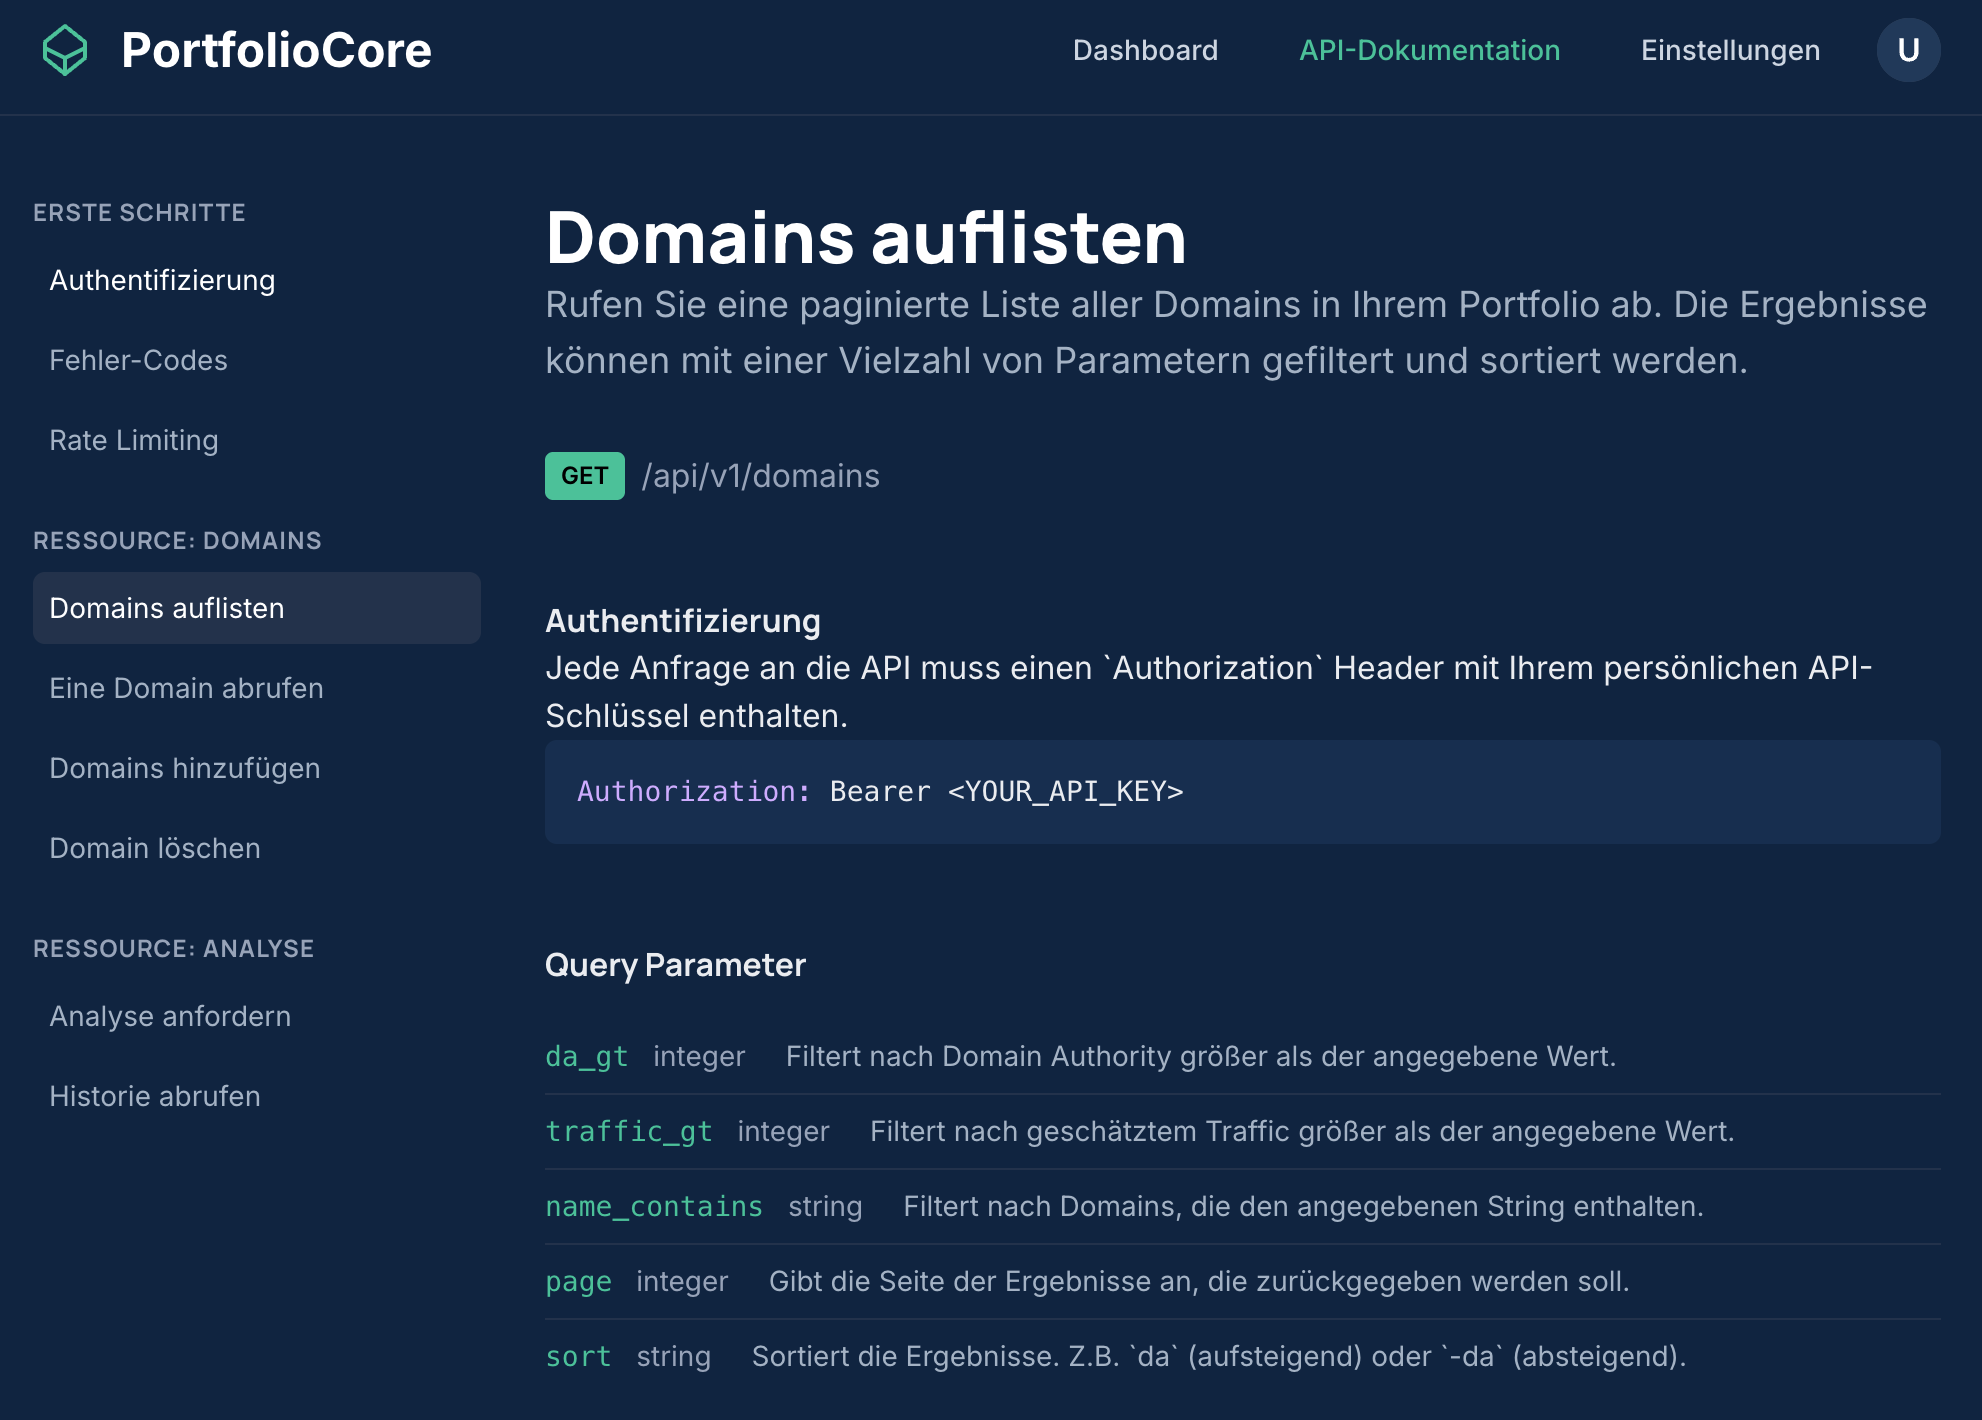Navigate to Domains hinzufügen
This screenshot has width=1982, height=1420.
[184, 768]
